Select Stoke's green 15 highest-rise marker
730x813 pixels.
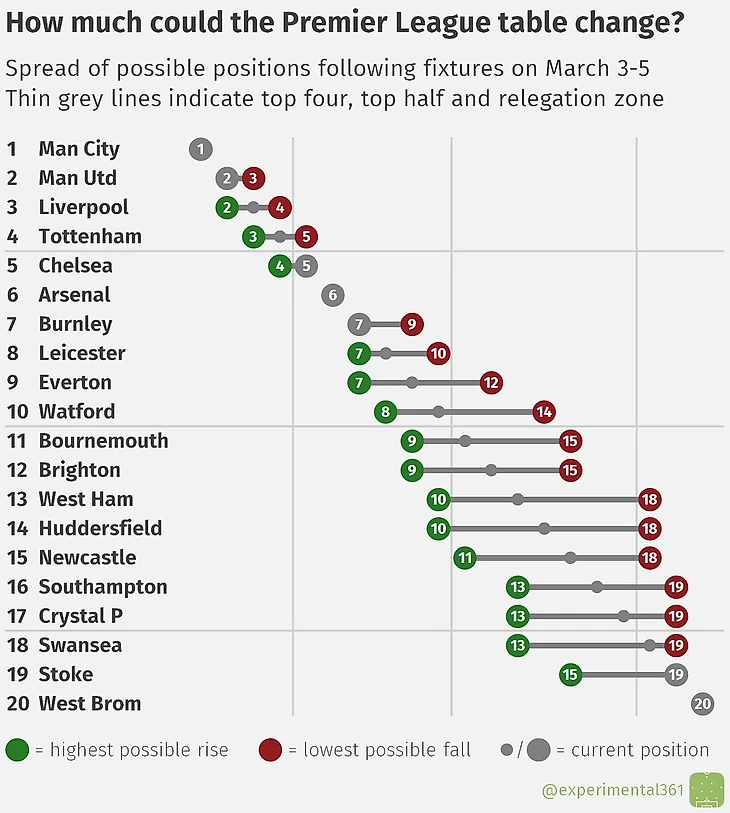[570, 675]
